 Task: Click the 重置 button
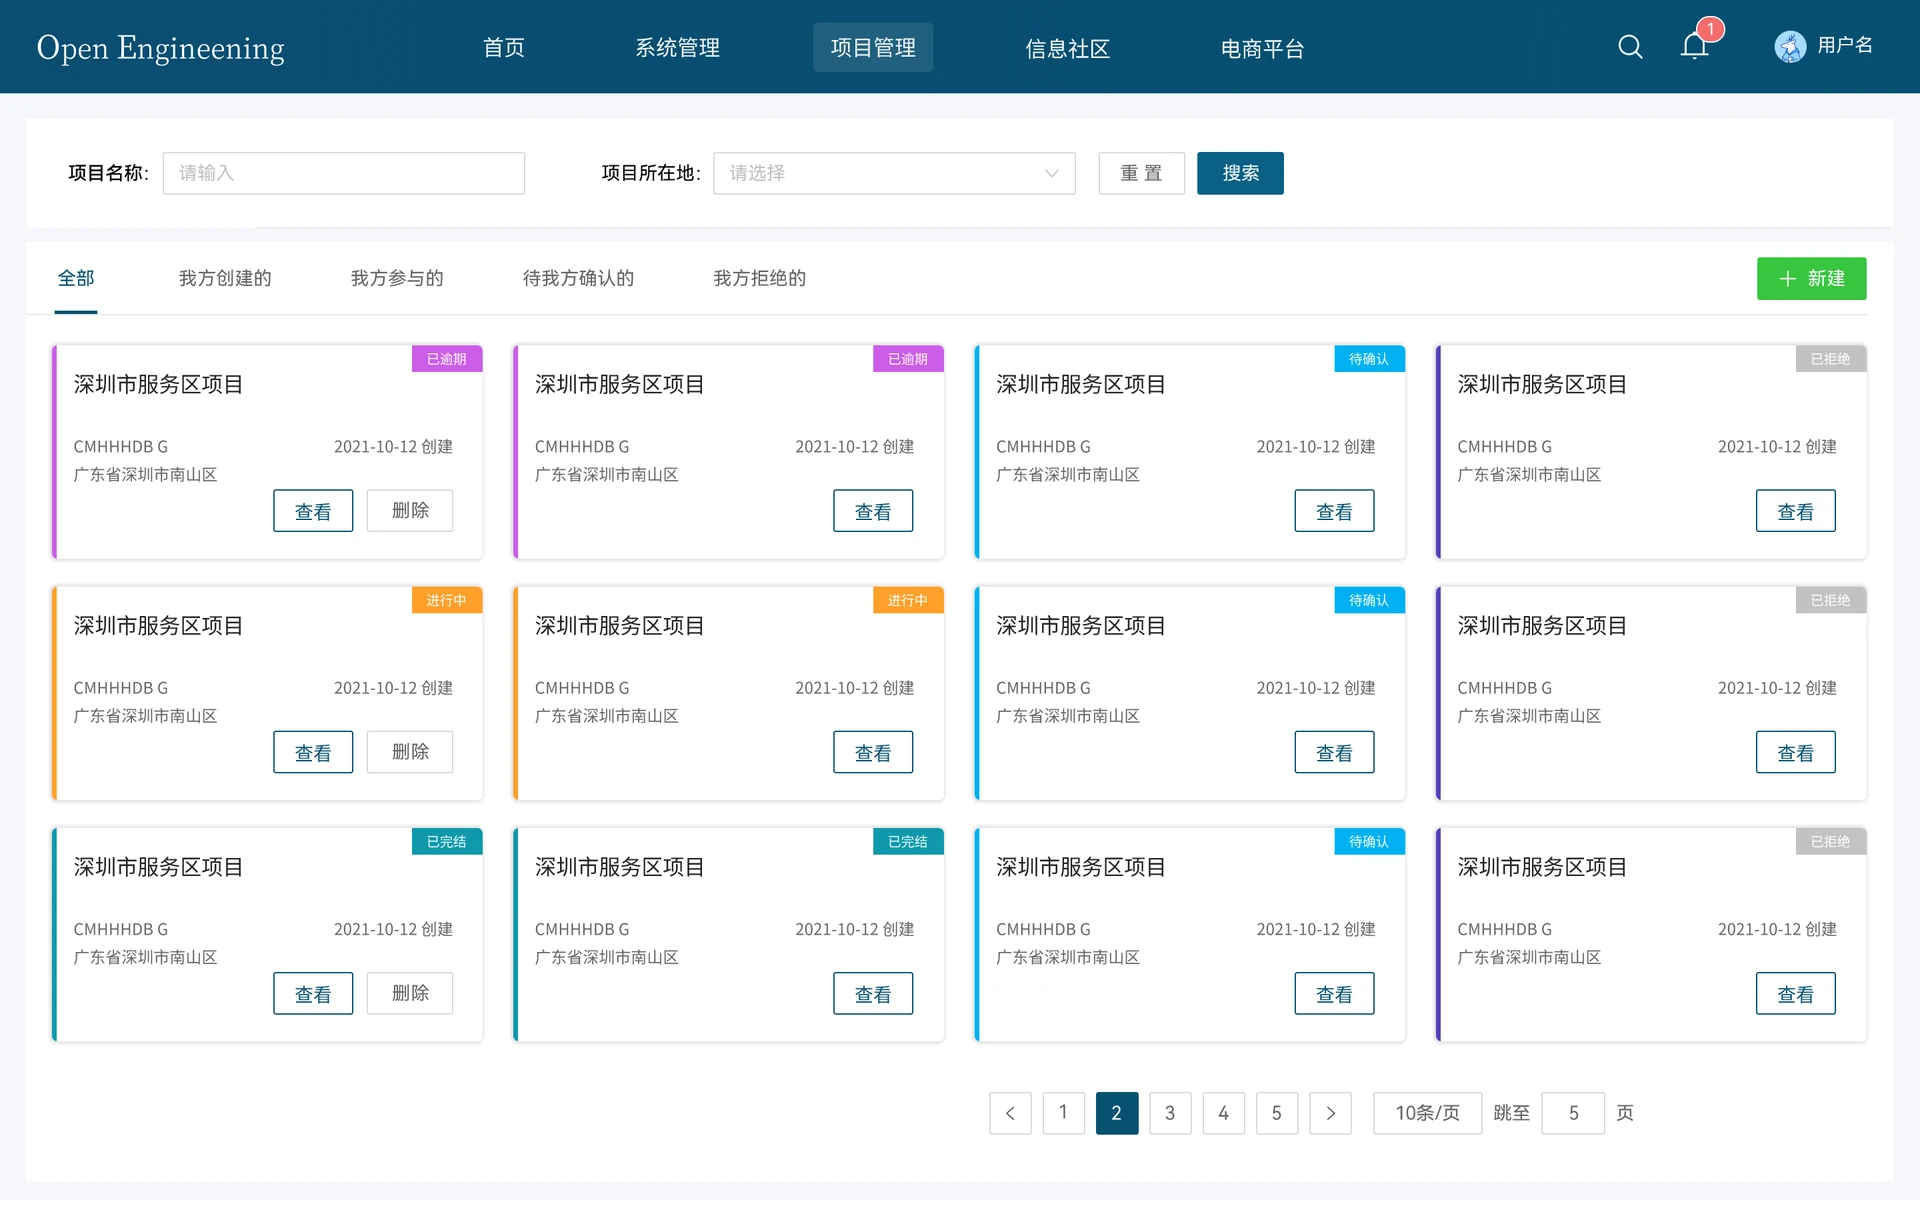(x=1141, y=173)
